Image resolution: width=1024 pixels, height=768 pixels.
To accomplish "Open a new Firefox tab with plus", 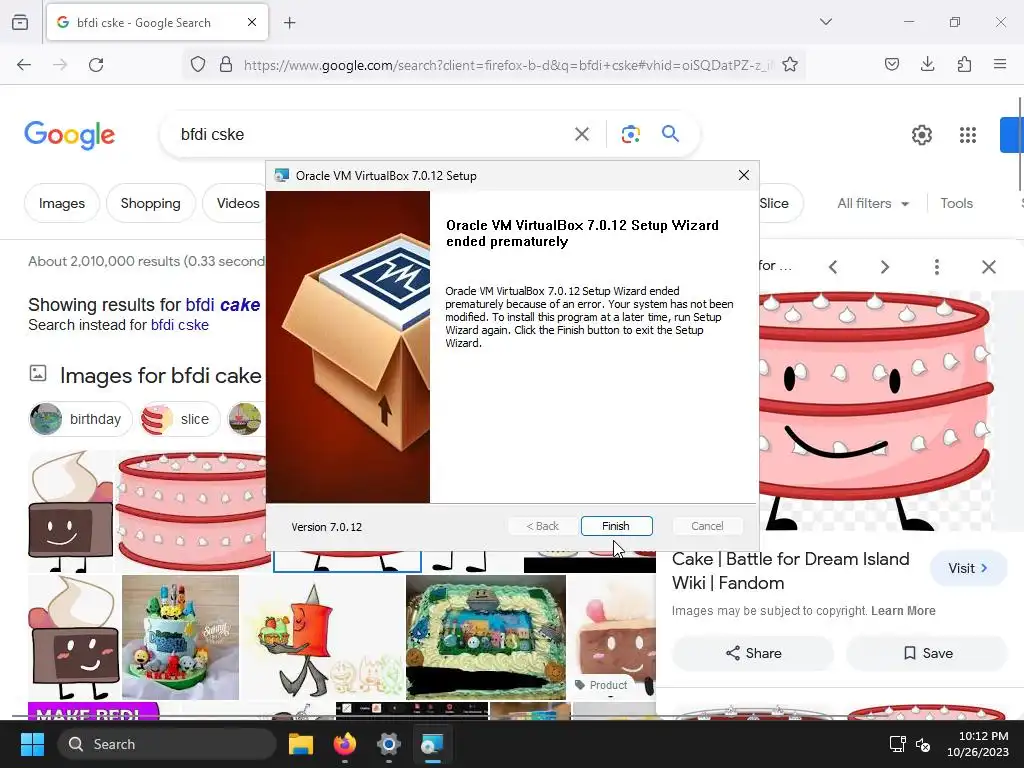I will click(290, 23).
